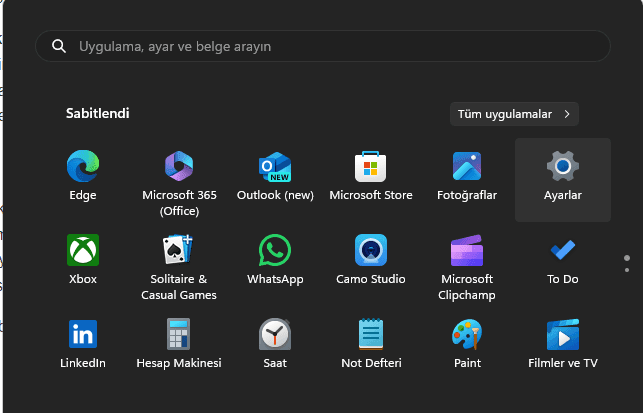Click the search box 'Uygulama, ayar ve belge arayın'
The width and height of the screenshot is (643, 413).
(323, 46)
